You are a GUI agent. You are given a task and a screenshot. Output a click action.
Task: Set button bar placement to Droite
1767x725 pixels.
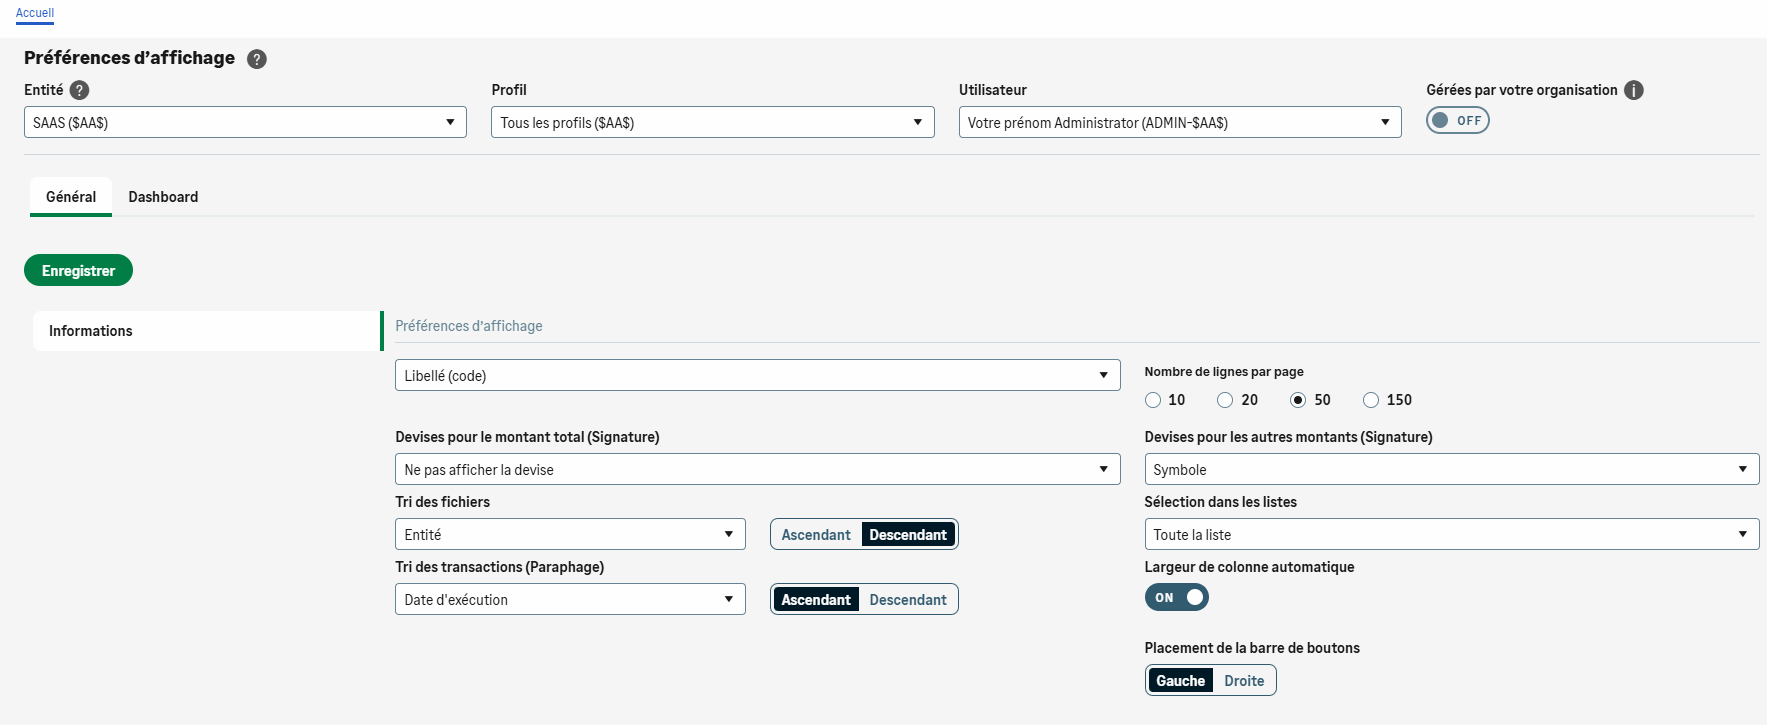(1244, 681)
